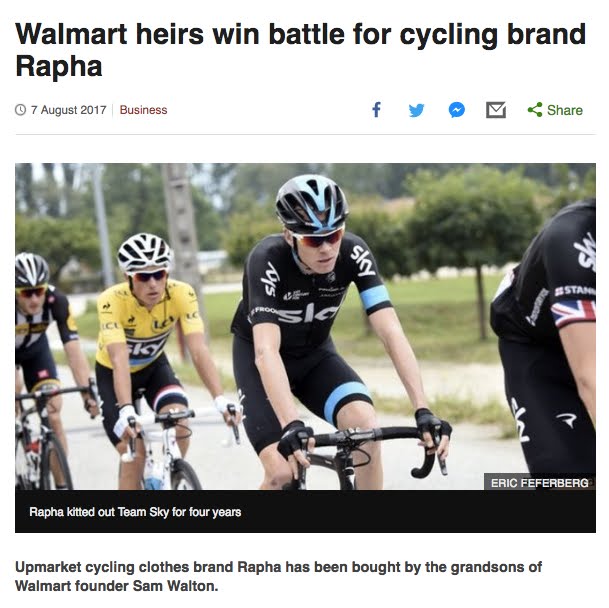The height and width of the screenshot is (608, 609).
Task: Click the ERIC FEFERBERG photo credit
Action: pos(539,483)
